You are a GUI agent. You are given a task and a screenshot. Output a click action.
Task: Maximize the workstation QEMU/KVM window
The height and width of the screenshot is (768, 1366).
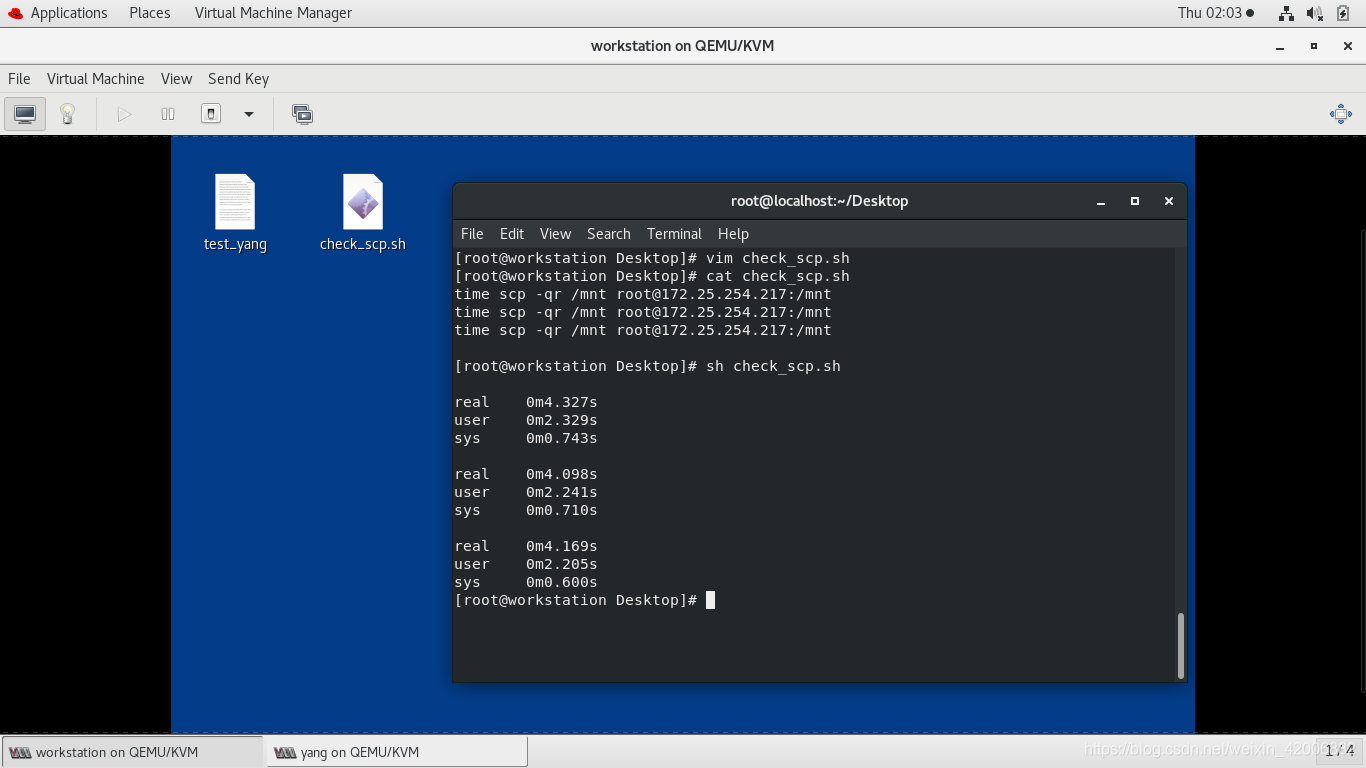pos(1314,46)
